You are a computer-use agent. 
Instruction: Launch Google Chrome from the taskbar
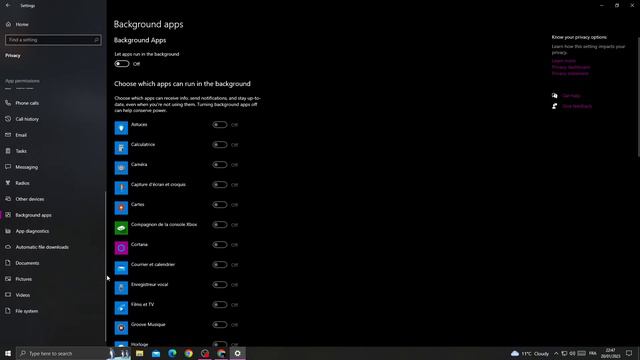(x=189, y=353)
